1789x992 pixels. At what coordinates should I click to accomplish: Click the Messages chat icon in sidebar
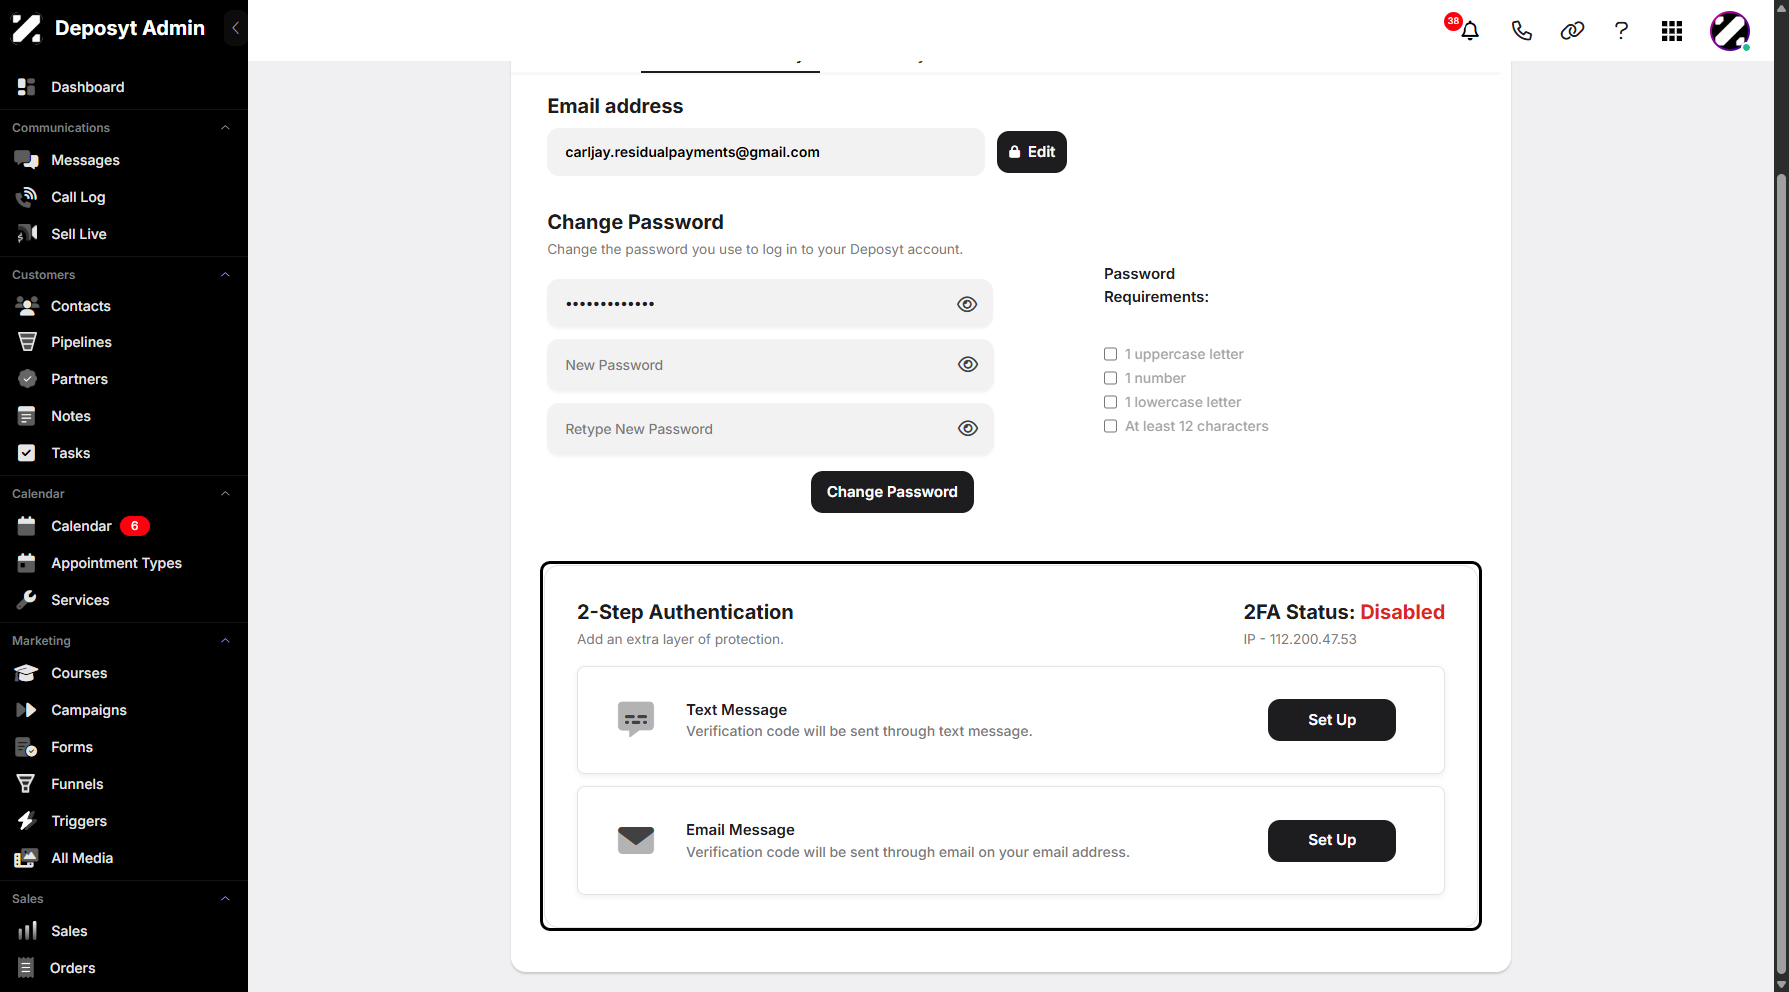tap(27, 160)
